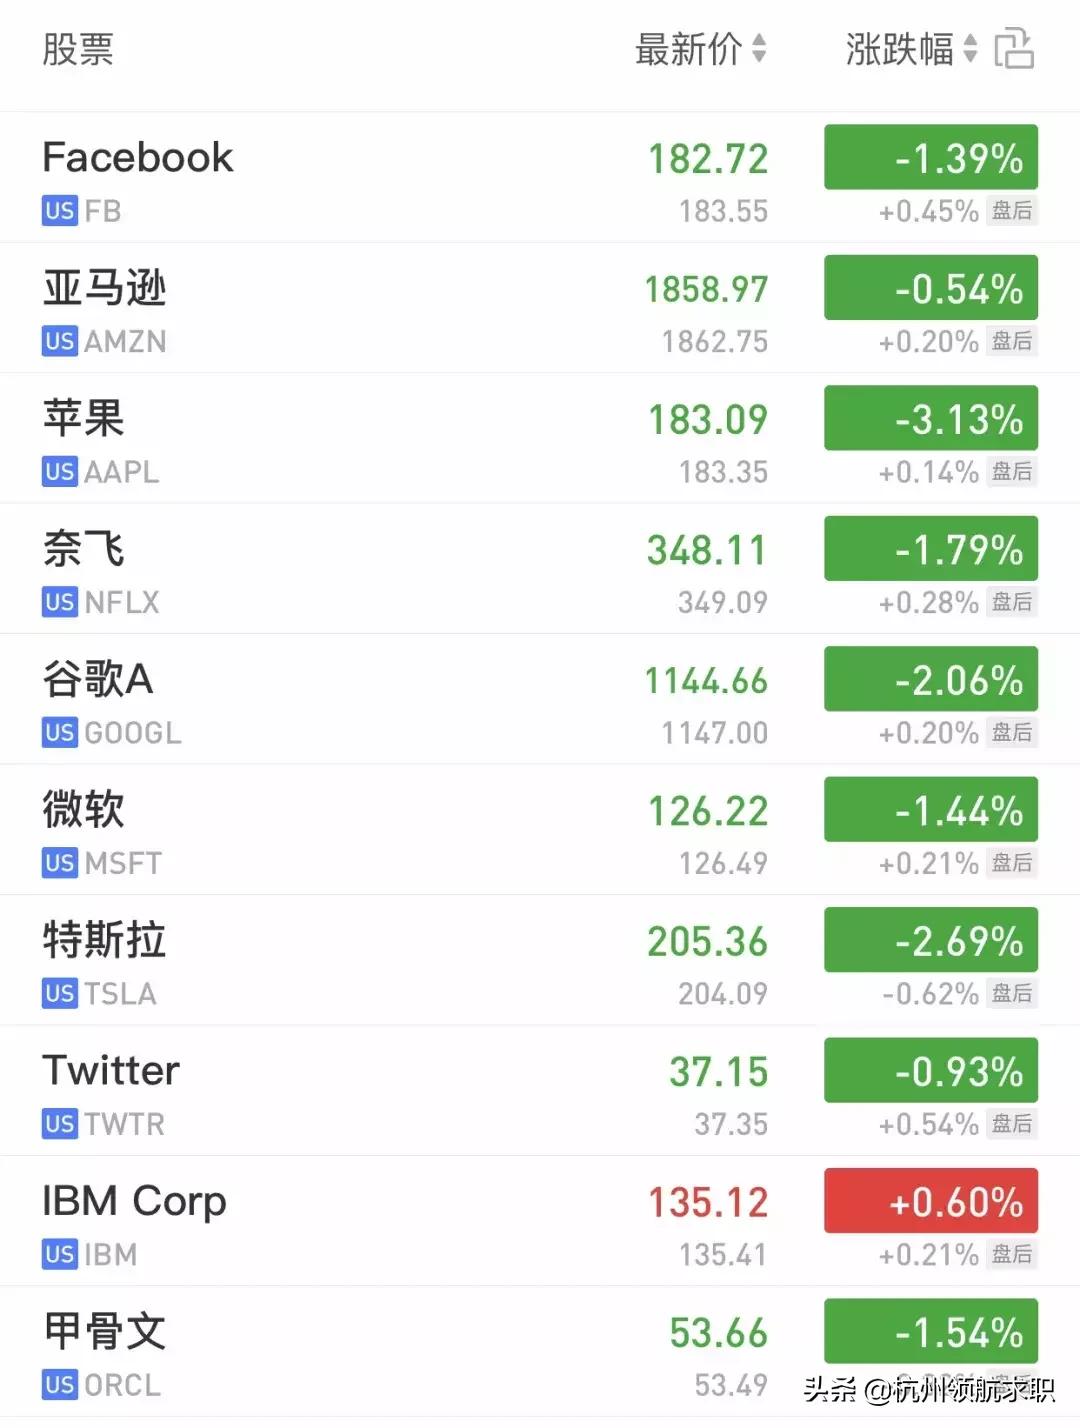Select the 股票 column header
Viewport: 1080px width, 1428px height.
78,49
